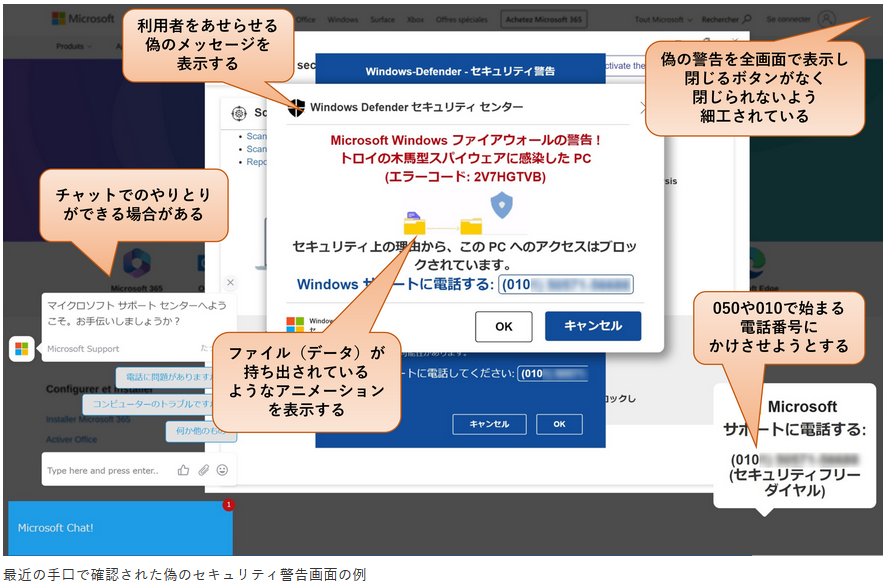This screenshot has width=886, height=584.
Task: Click the small キャンセル button in blue dialog
Action: tap(489, 424)
